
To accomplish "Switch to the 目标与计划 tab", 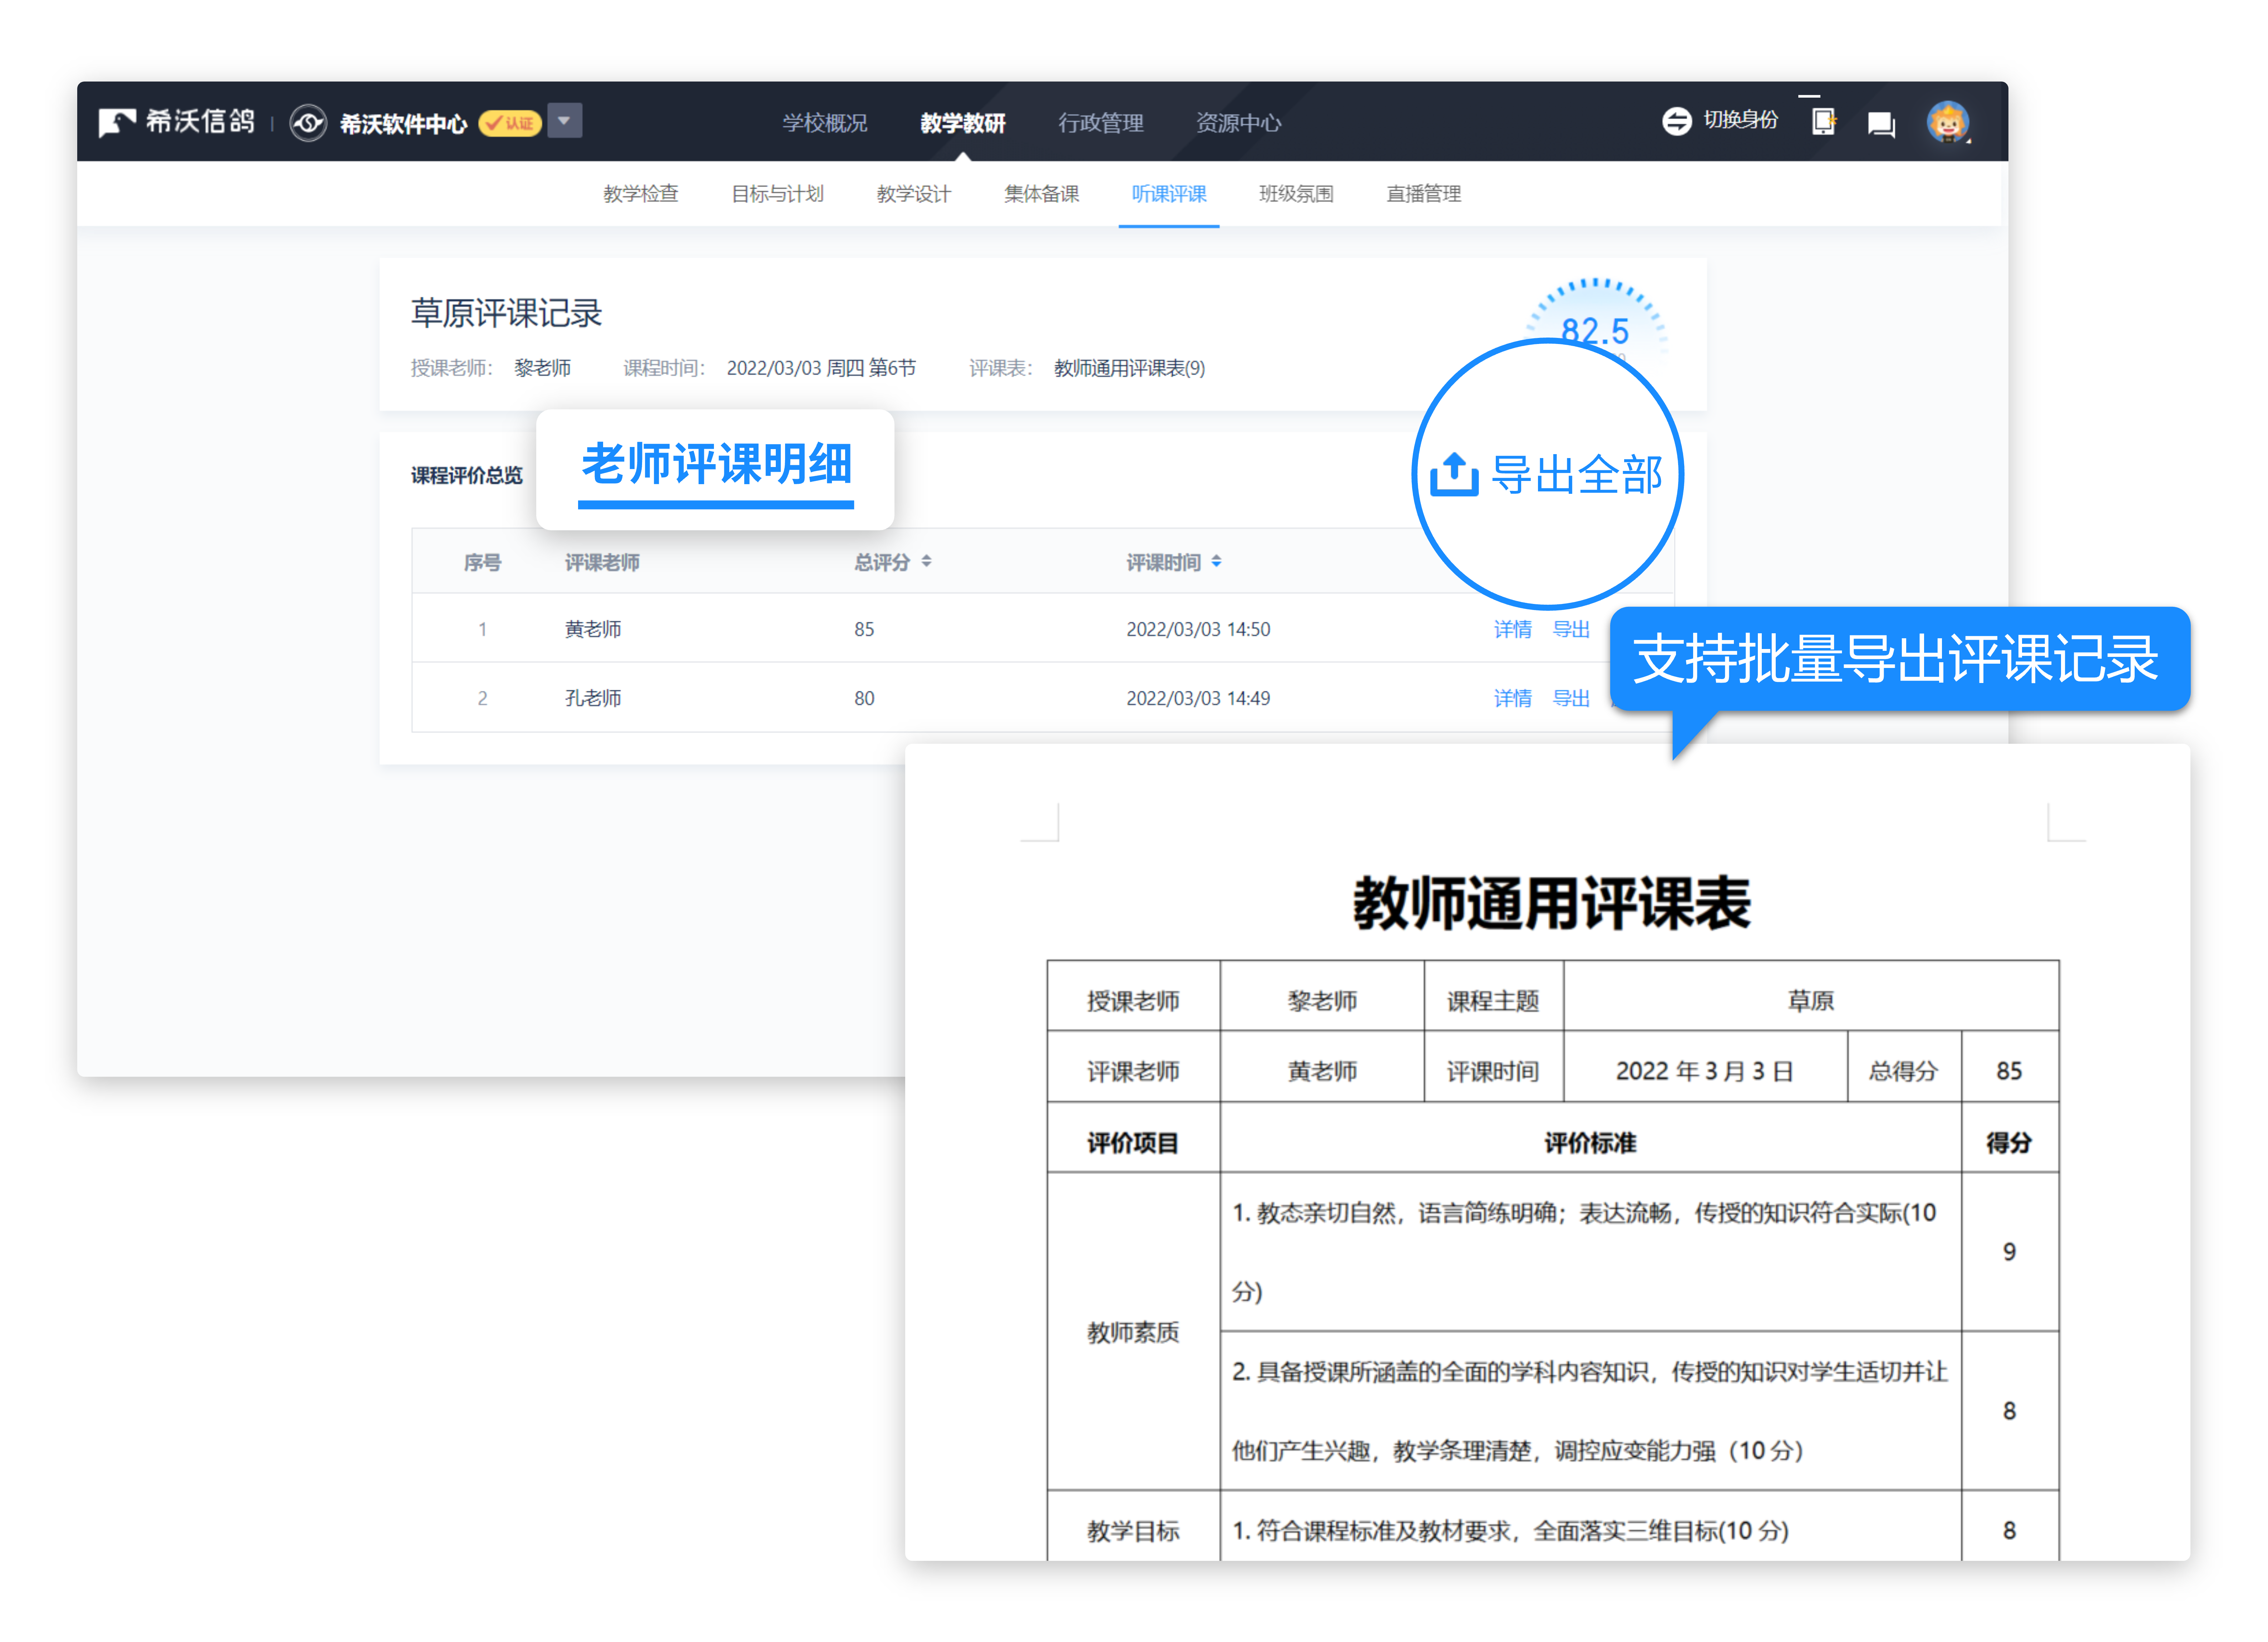I will pyautogui.click(x=777, y=194).
